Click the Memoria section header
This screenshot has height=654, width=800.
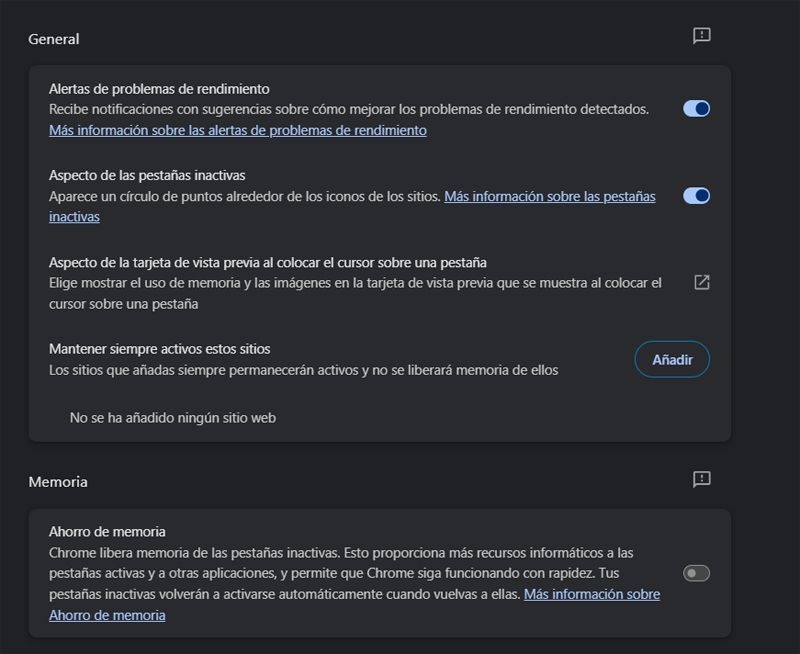(x=57, y=481)
